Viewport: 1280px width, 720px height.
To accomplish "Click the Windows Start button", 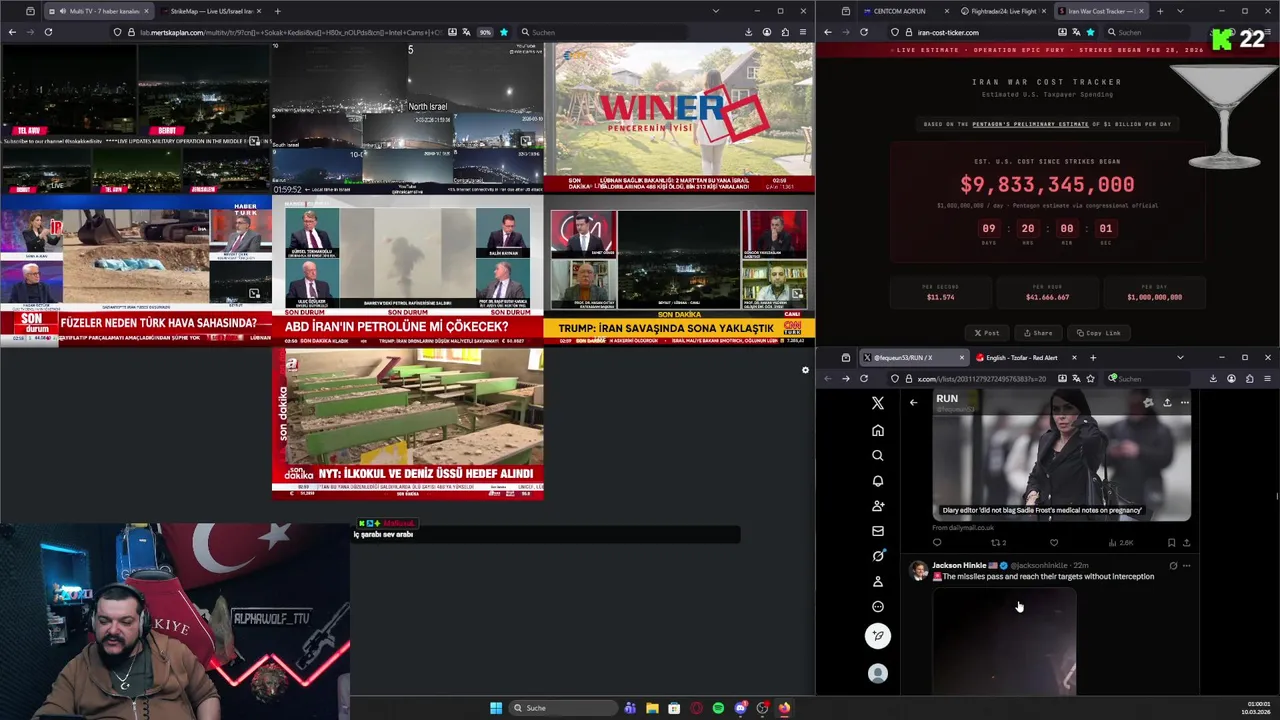I will [x=496, y=708].
